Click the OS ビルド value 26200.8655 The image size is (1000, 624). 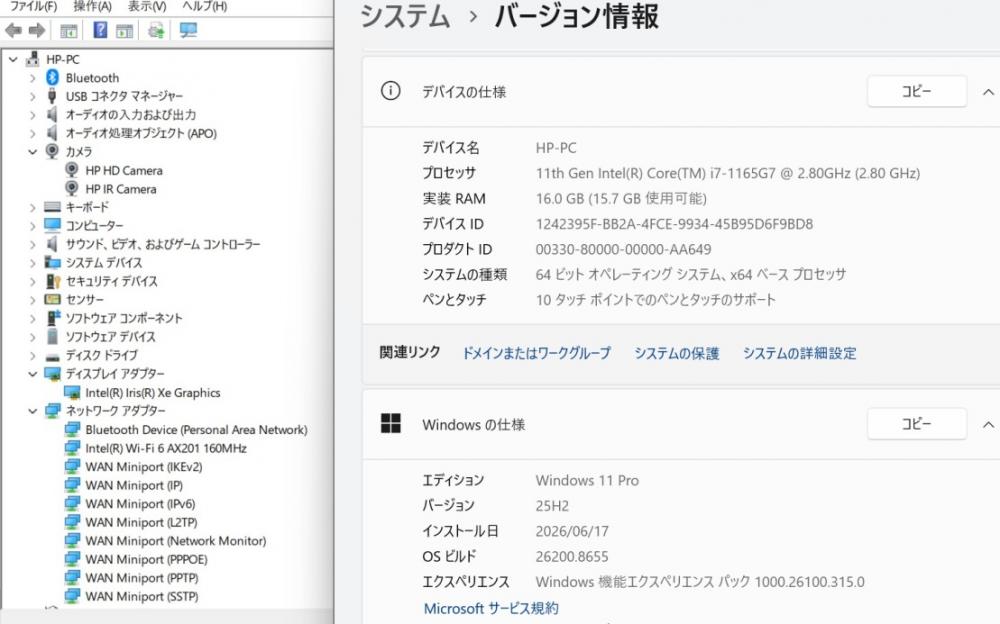point(572,556)
